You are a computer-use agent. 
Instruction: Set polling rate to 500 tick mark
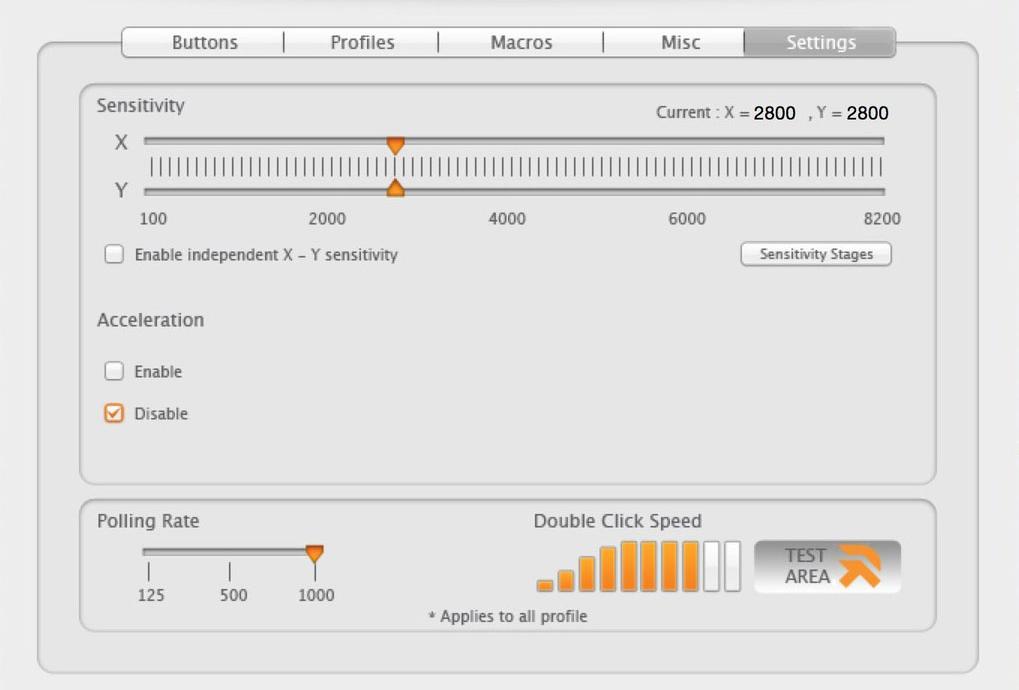pos(230,571)
